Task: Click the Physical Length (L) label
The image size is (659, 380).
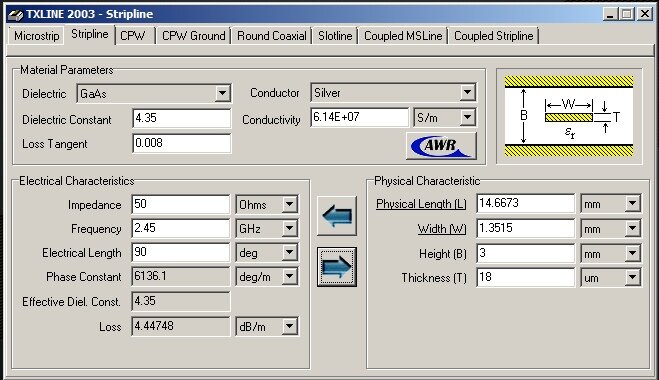Action: (x=421, y=204)
